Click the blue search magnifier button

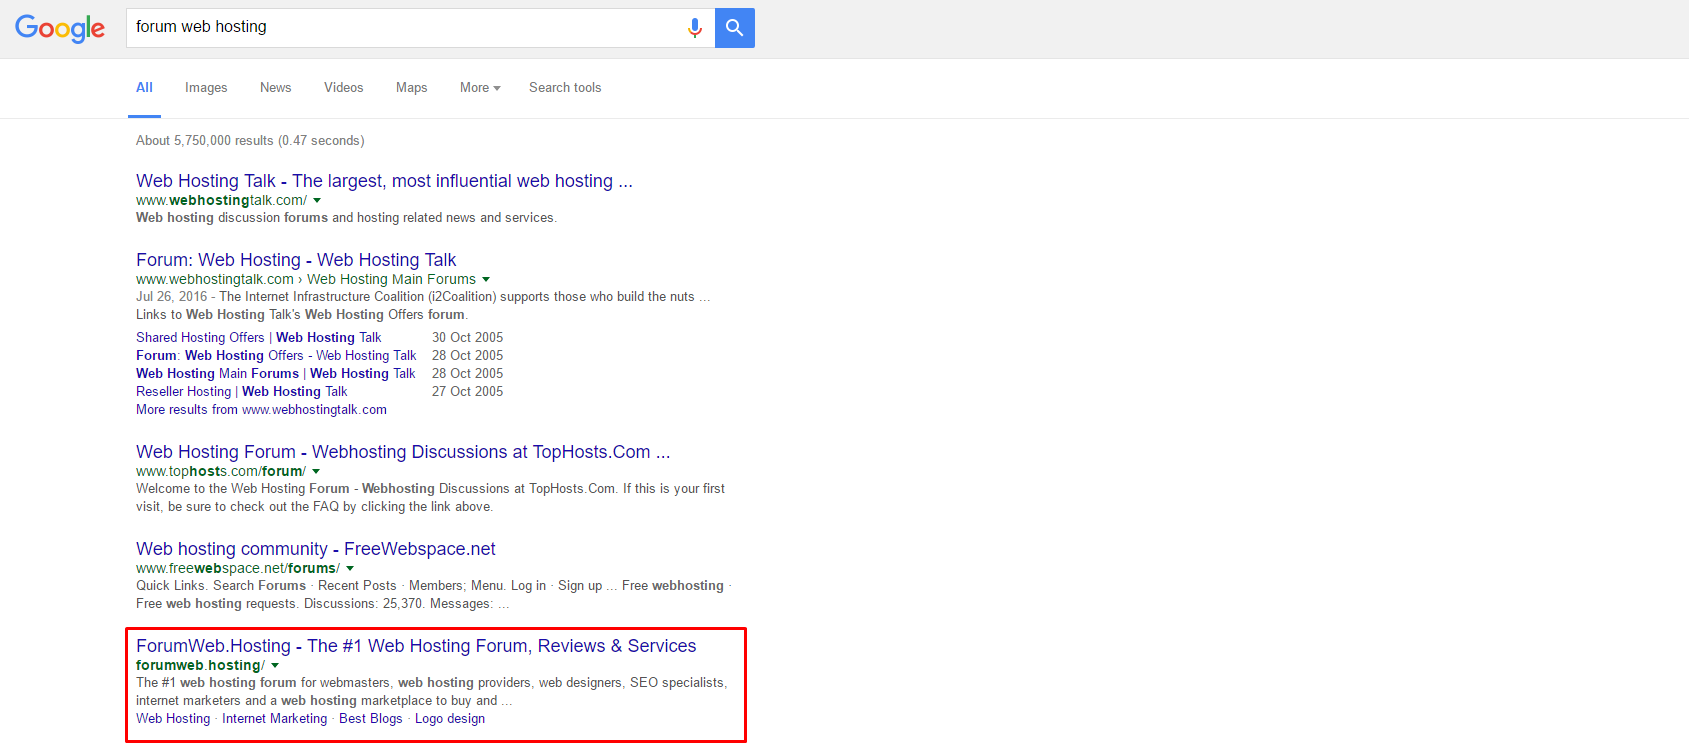[735, 28]
